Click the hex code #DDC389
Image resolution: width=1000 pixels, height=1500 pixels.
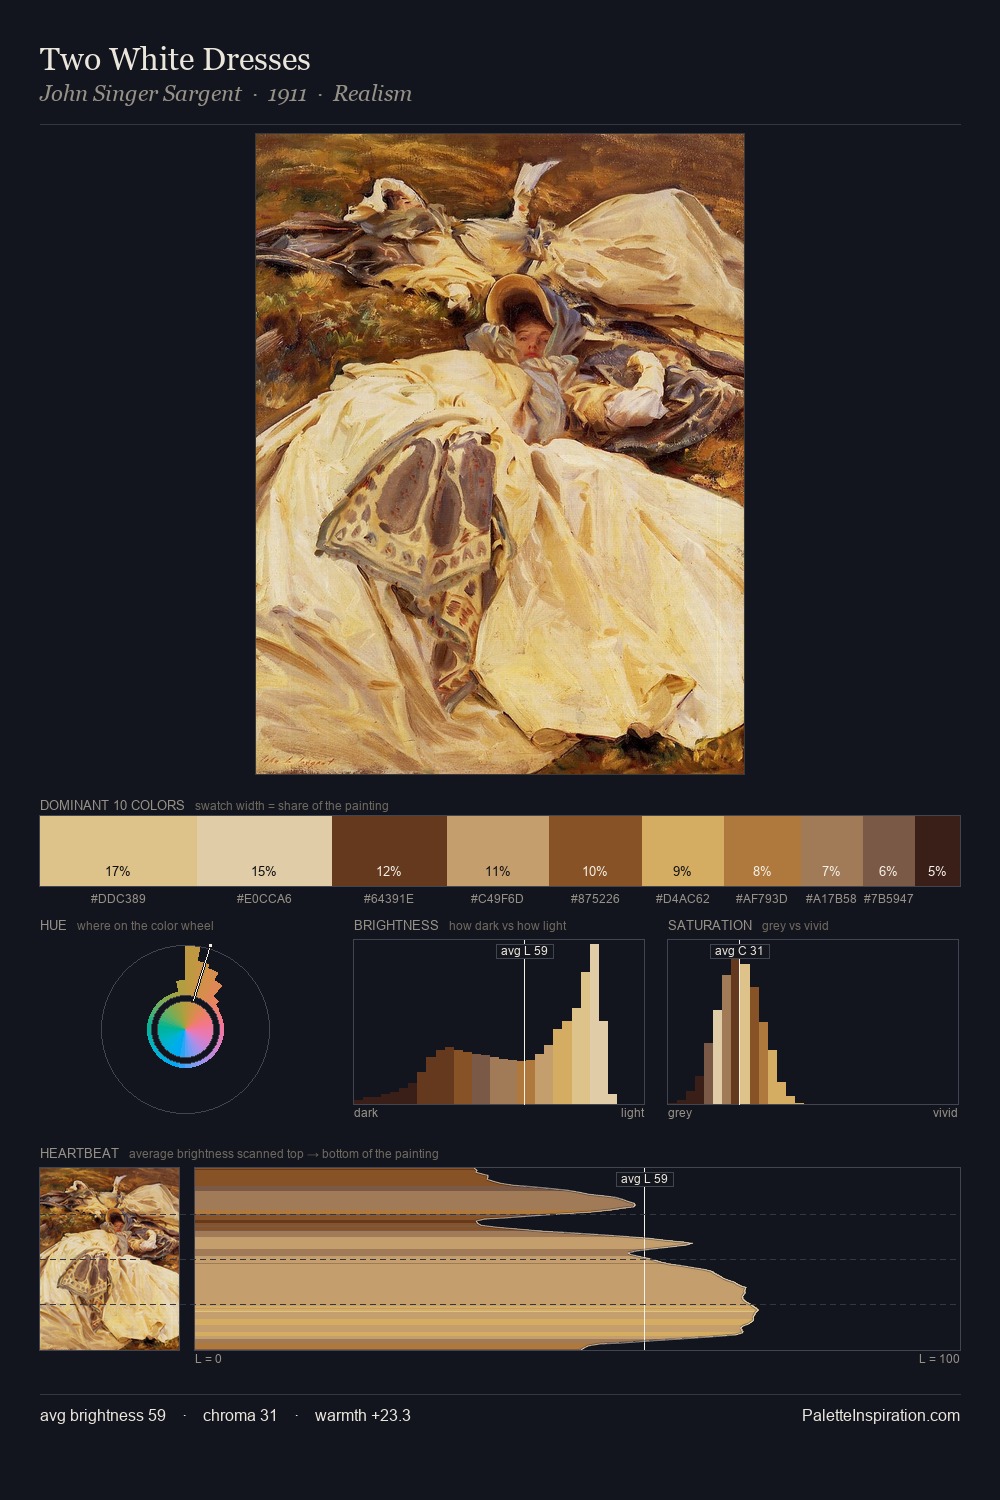[x=118, y=899]
